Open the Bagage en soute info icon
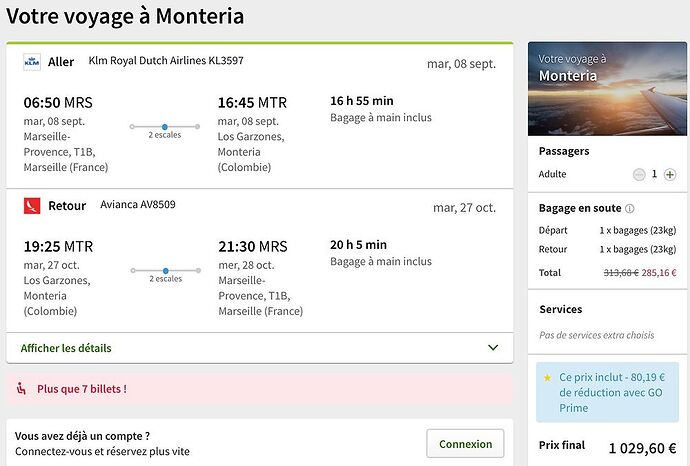Viewport: 690px width, 466px height. [630, 209]
